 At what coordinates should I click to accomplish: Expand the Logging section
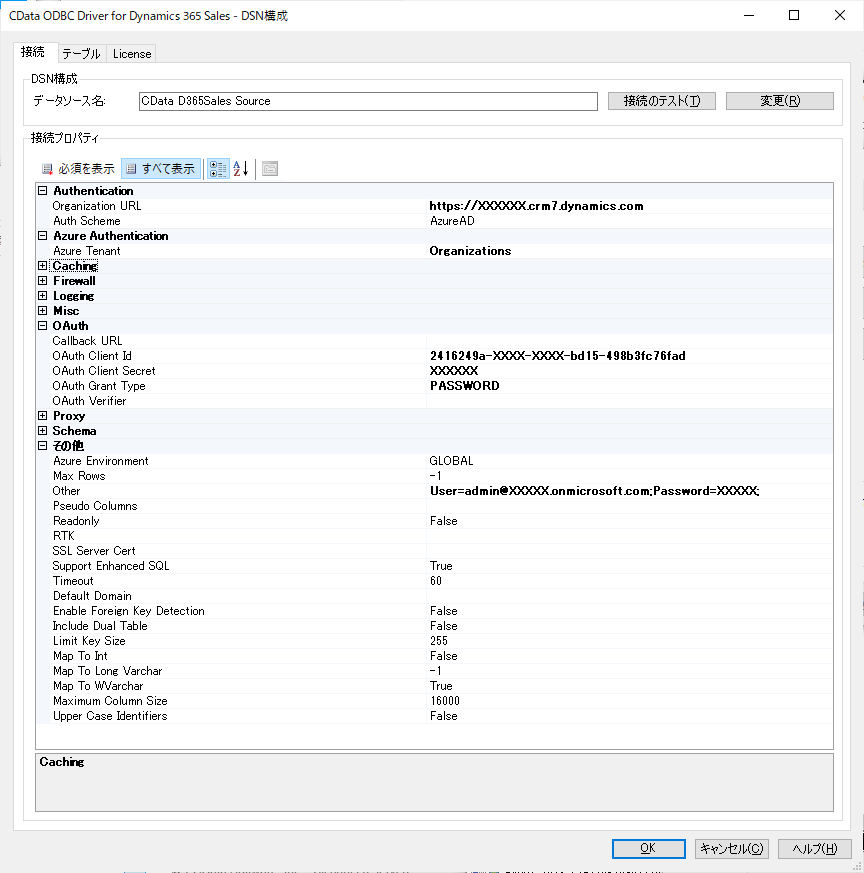click(x=42, y=296)
